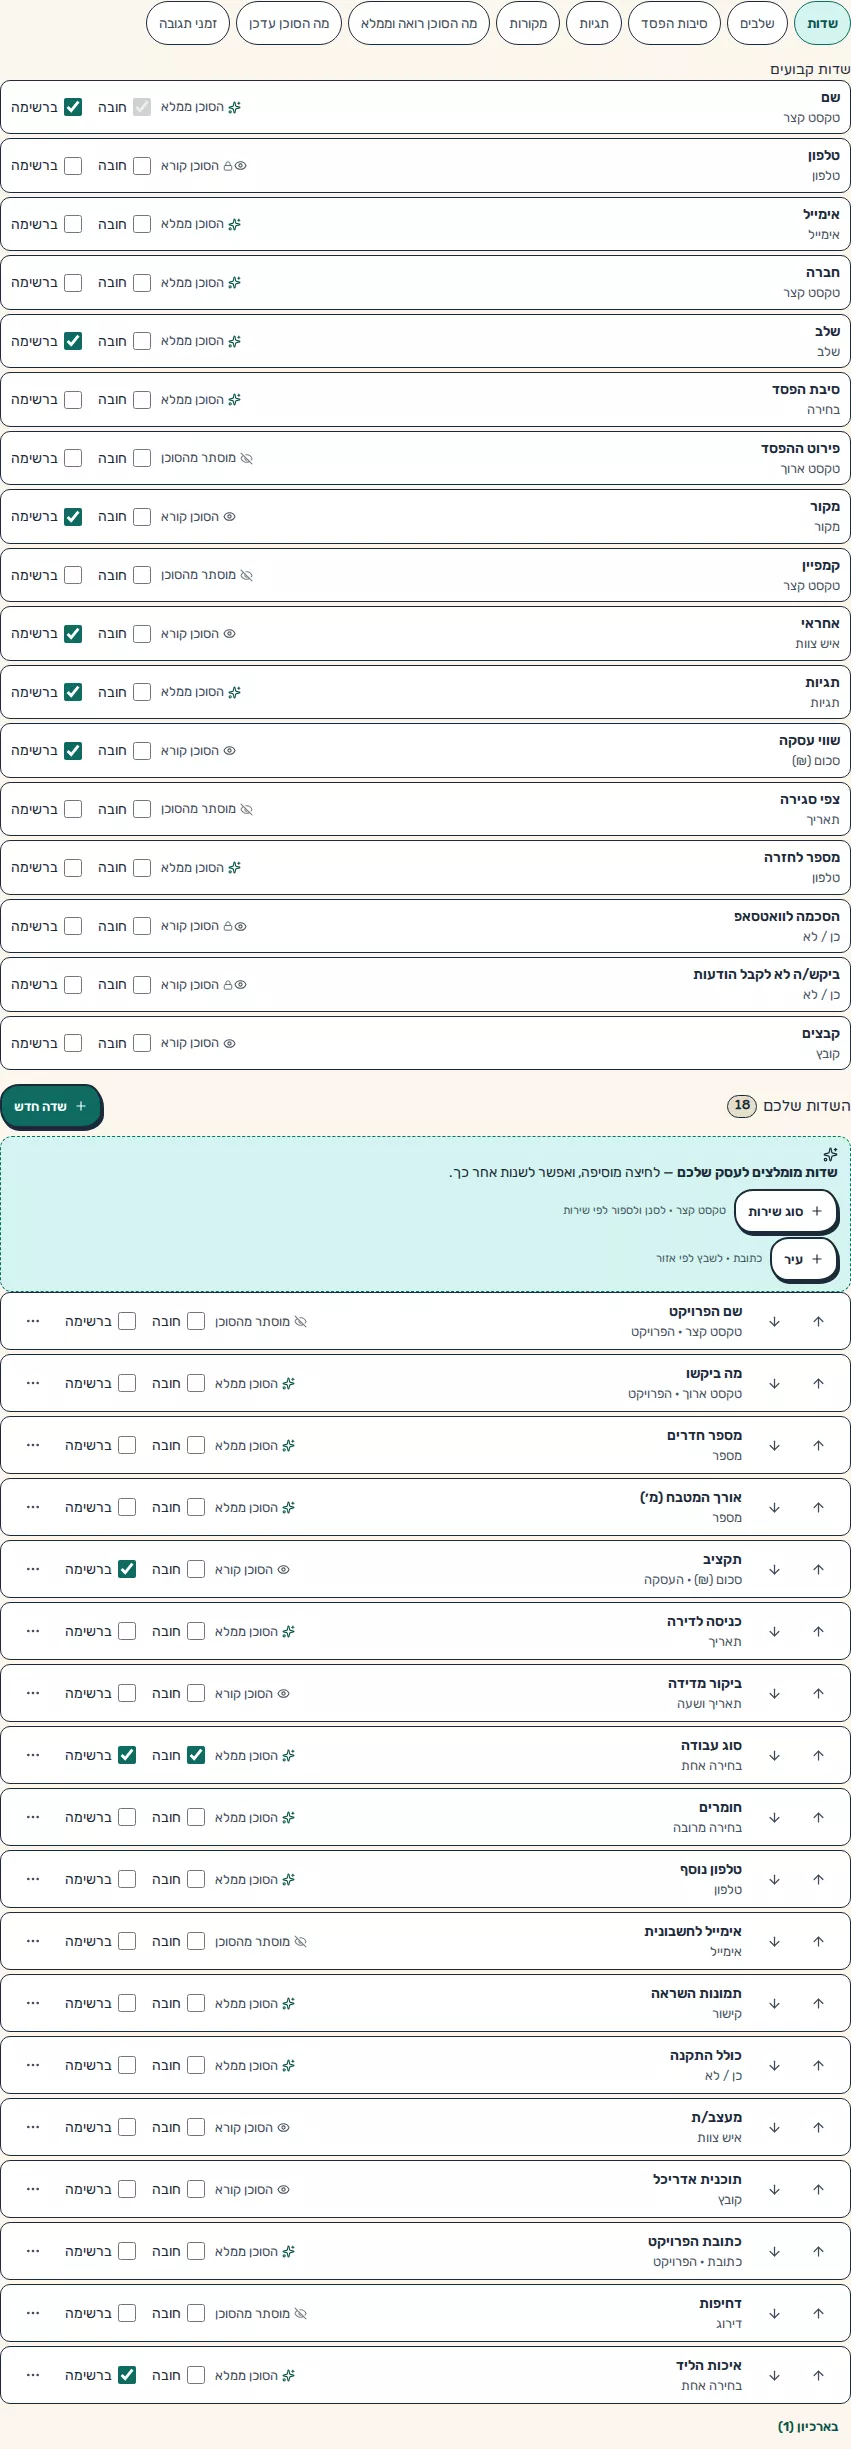Open the more-options menu for כתובת הפרויקט

point(33,2252)
